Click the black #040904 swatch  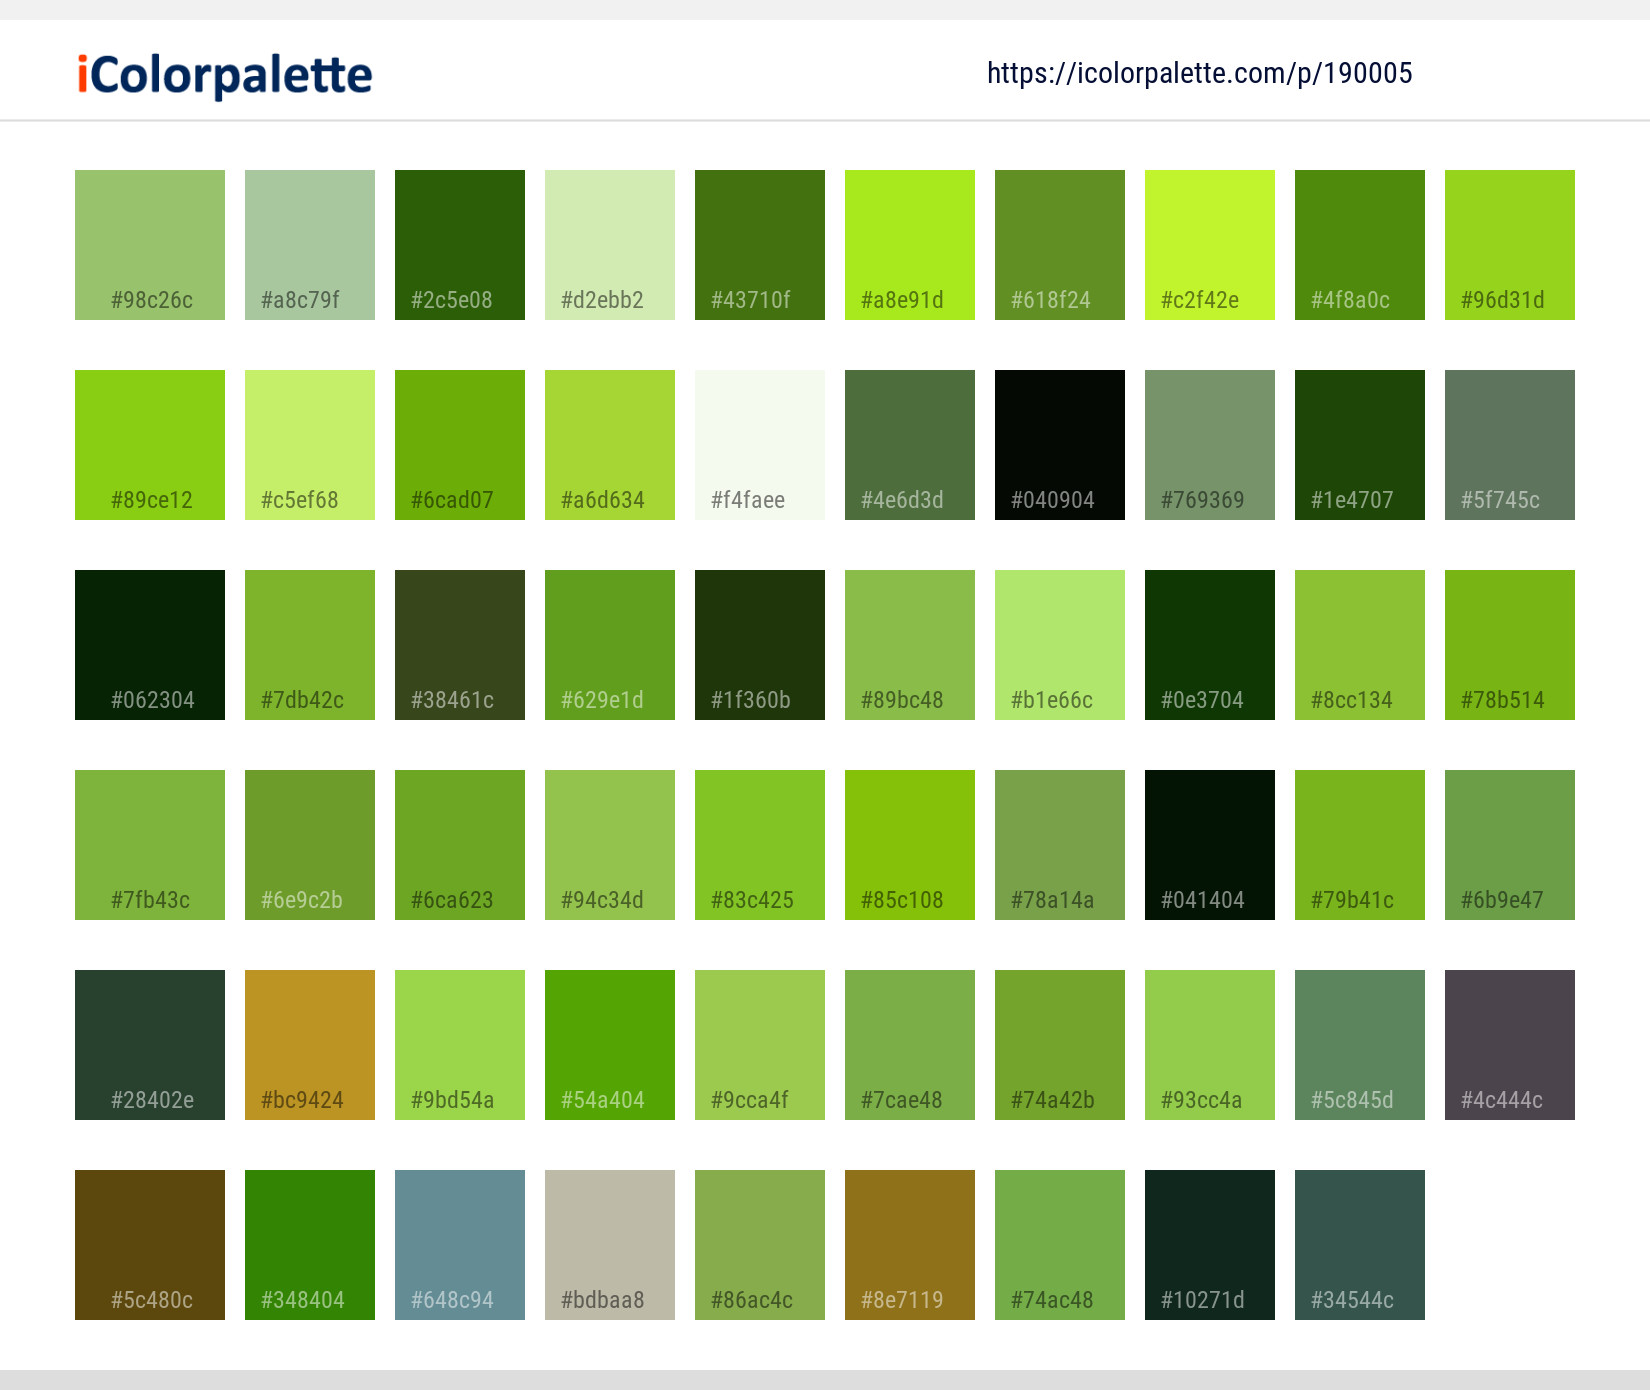click(x=1060, y=445)
